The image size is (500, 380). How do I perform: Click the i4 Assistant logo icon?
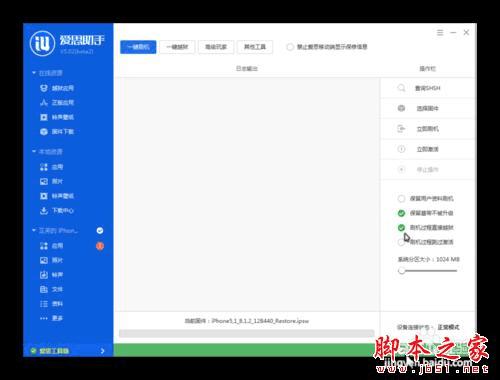point(42,44)
